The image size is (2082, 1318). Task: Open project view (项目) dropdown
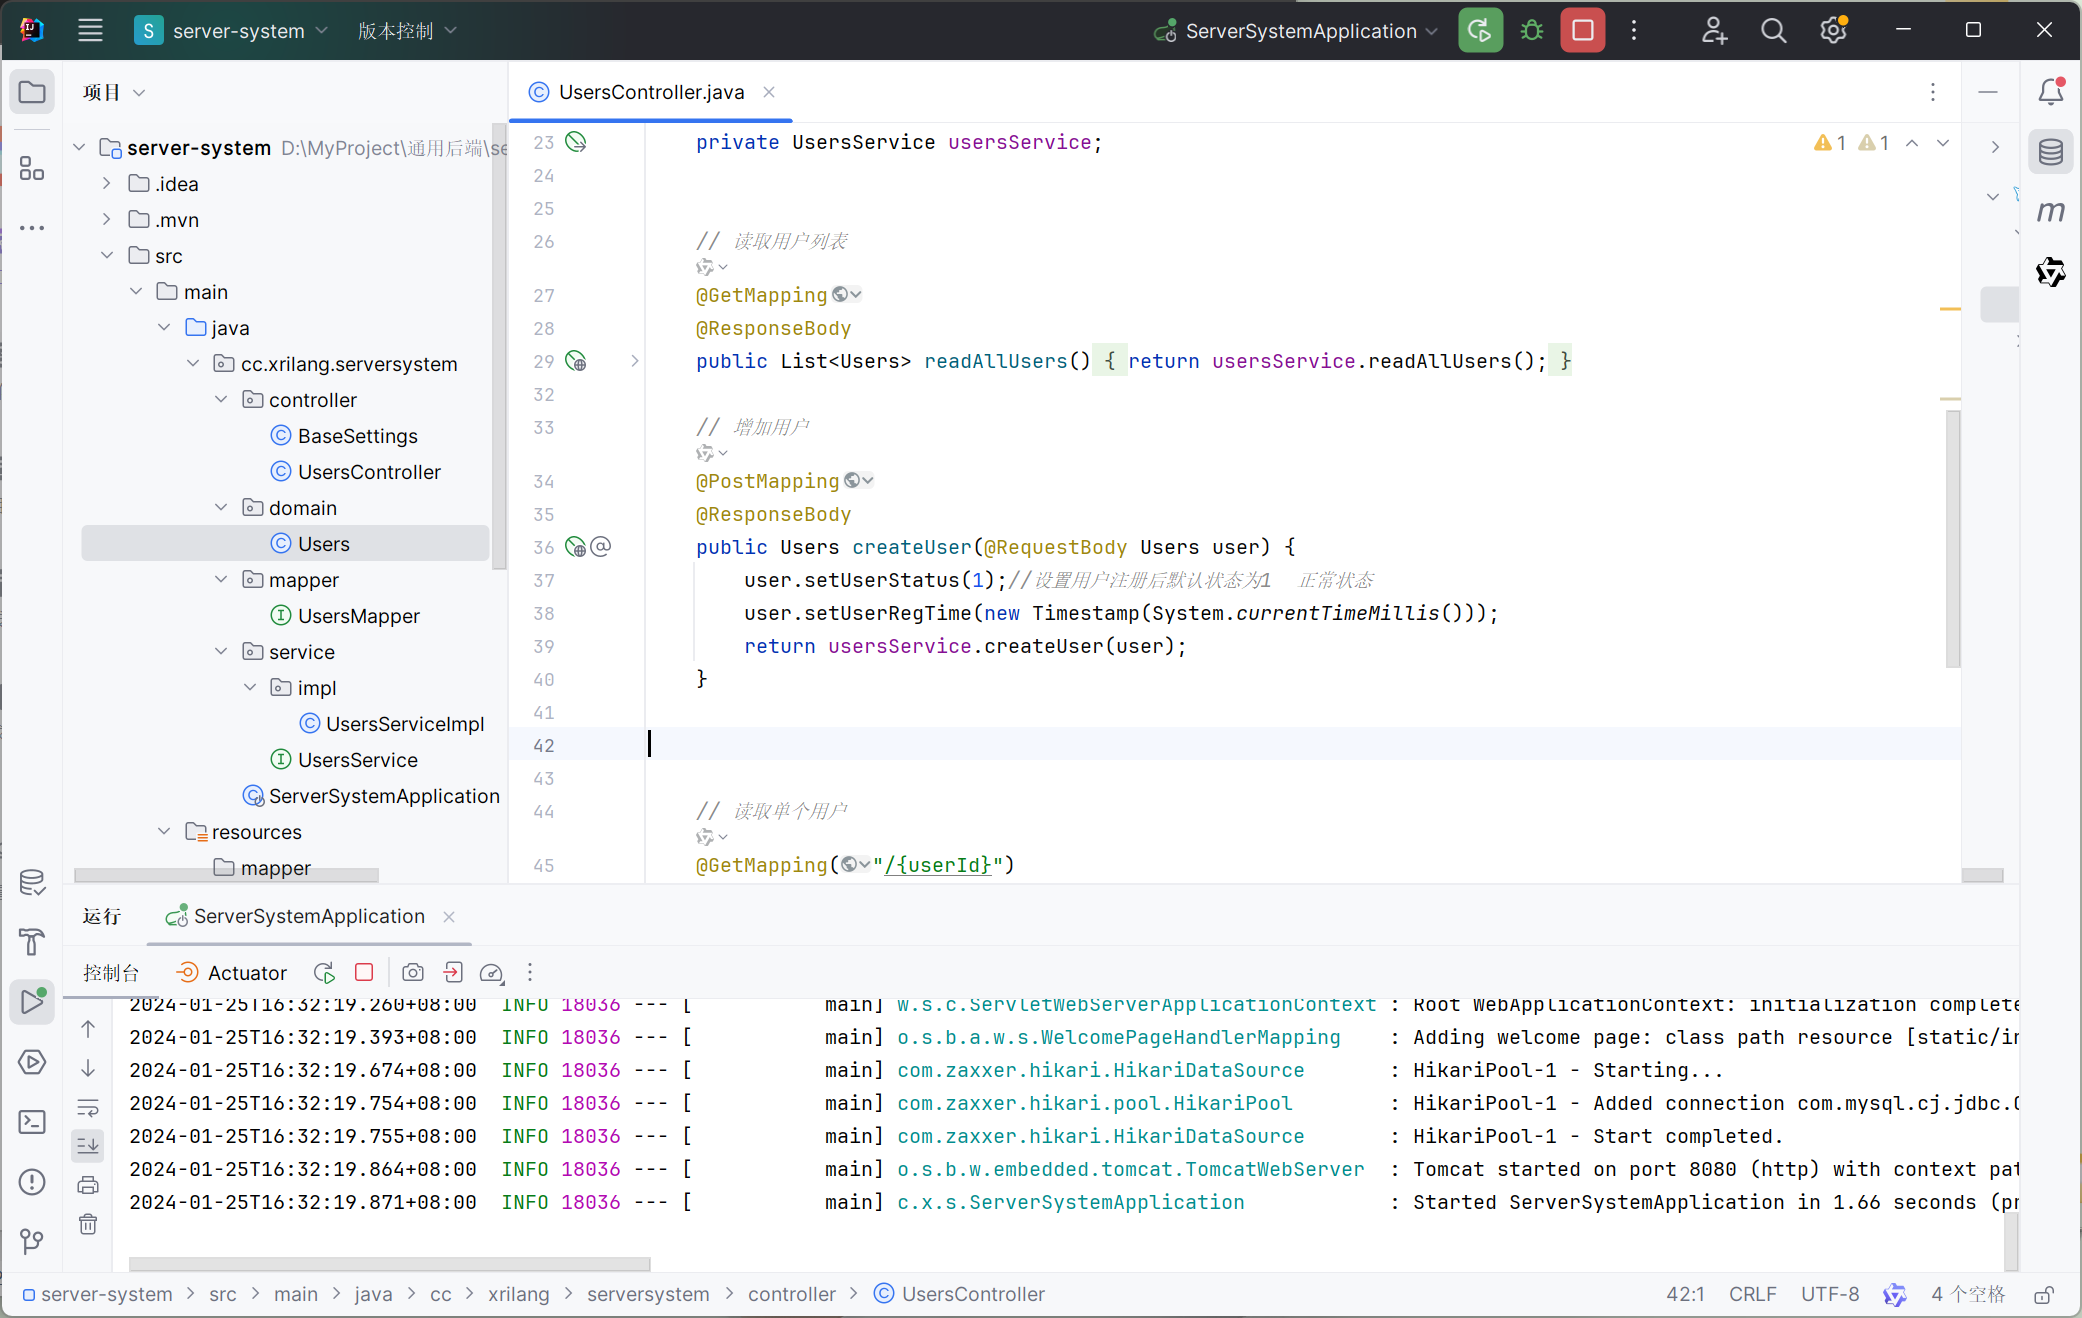point(114,92)
